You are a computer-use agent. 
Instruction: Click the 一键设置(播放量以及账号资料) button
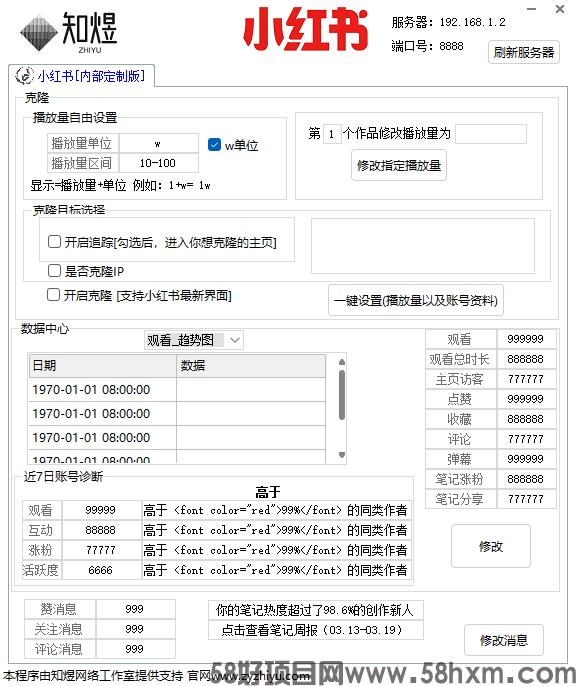coord(416,300)
